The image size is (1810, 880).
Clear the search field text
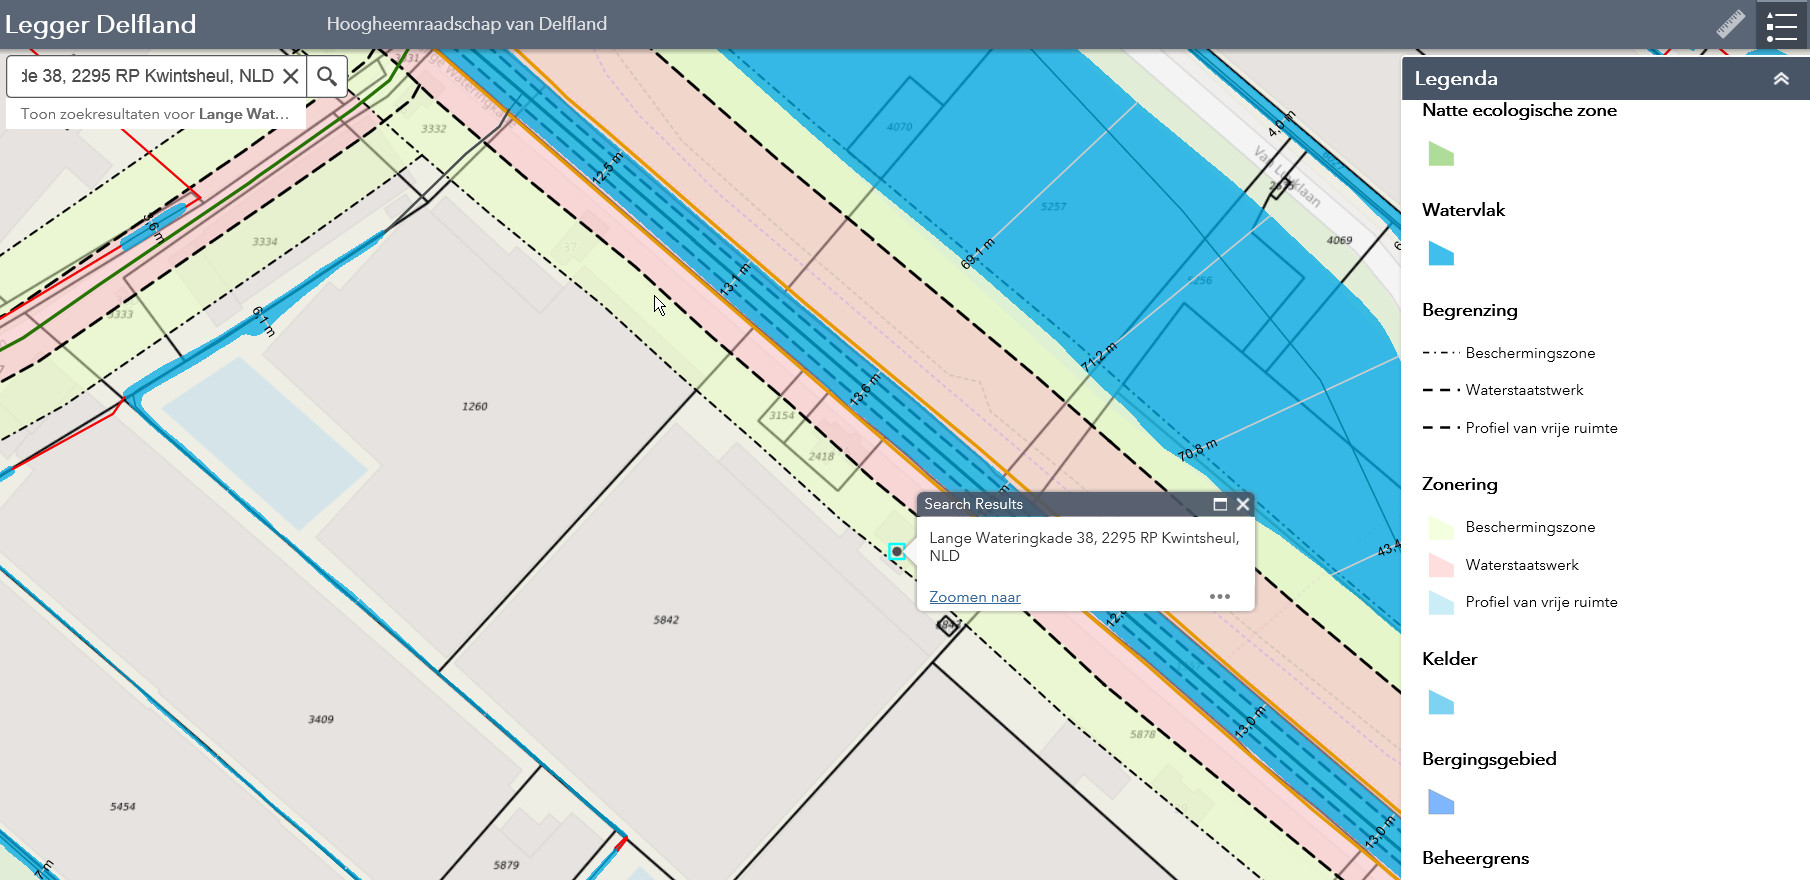coord(291,76)
